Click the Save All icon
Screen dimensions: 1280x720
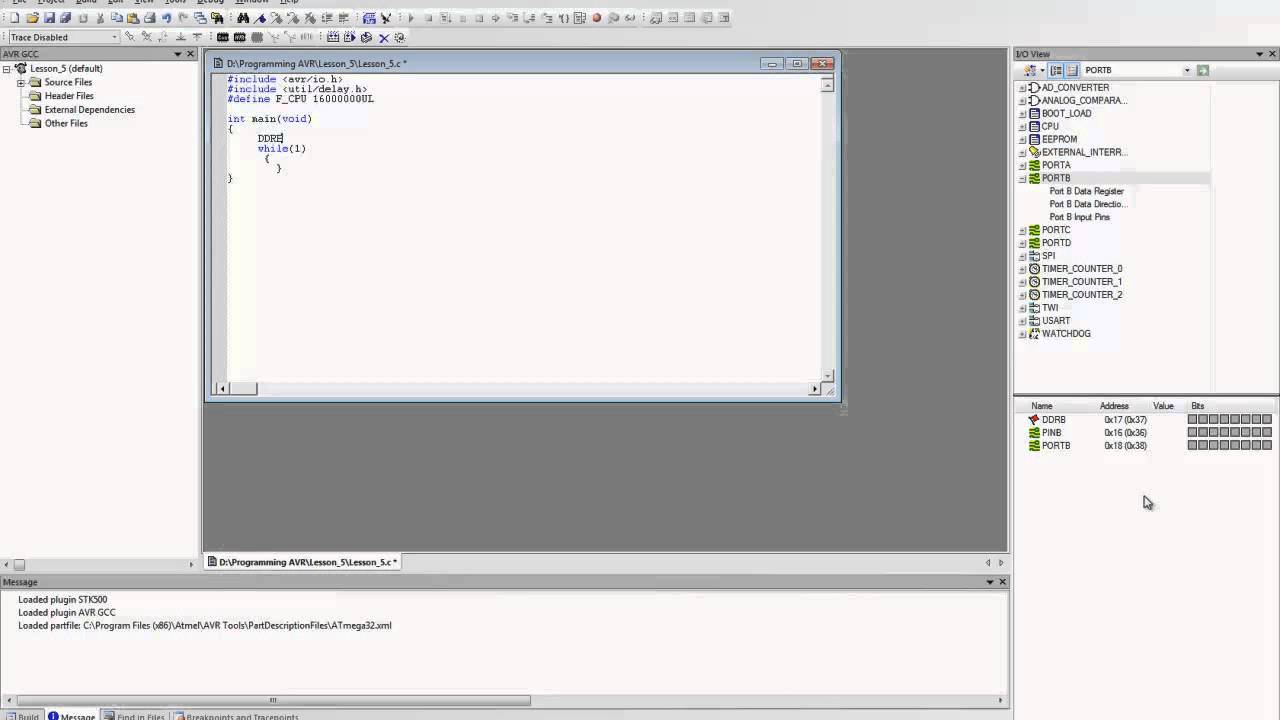pyautogui.click(x=66, y=18)
